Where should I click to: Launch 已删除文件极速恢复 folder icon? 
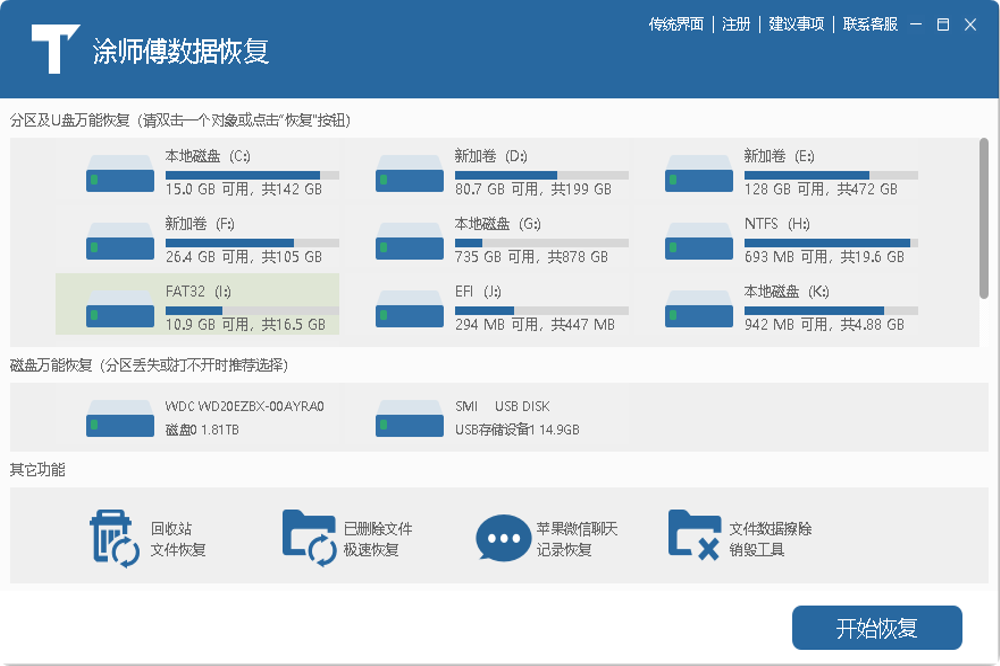(x=308, y=538)
